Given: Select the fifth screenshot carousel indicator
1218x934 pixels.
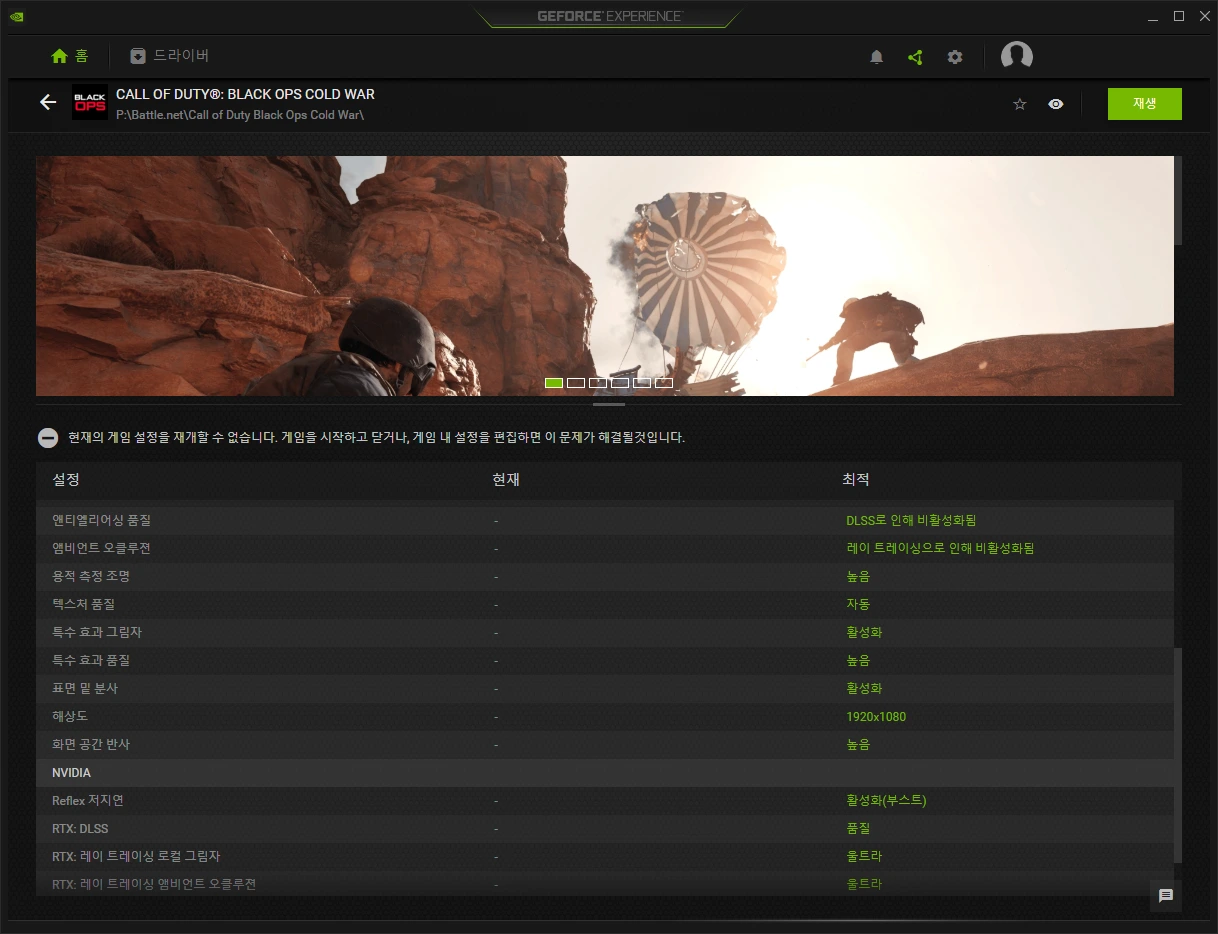Looking at the screenshot, I should pos(642,383).
